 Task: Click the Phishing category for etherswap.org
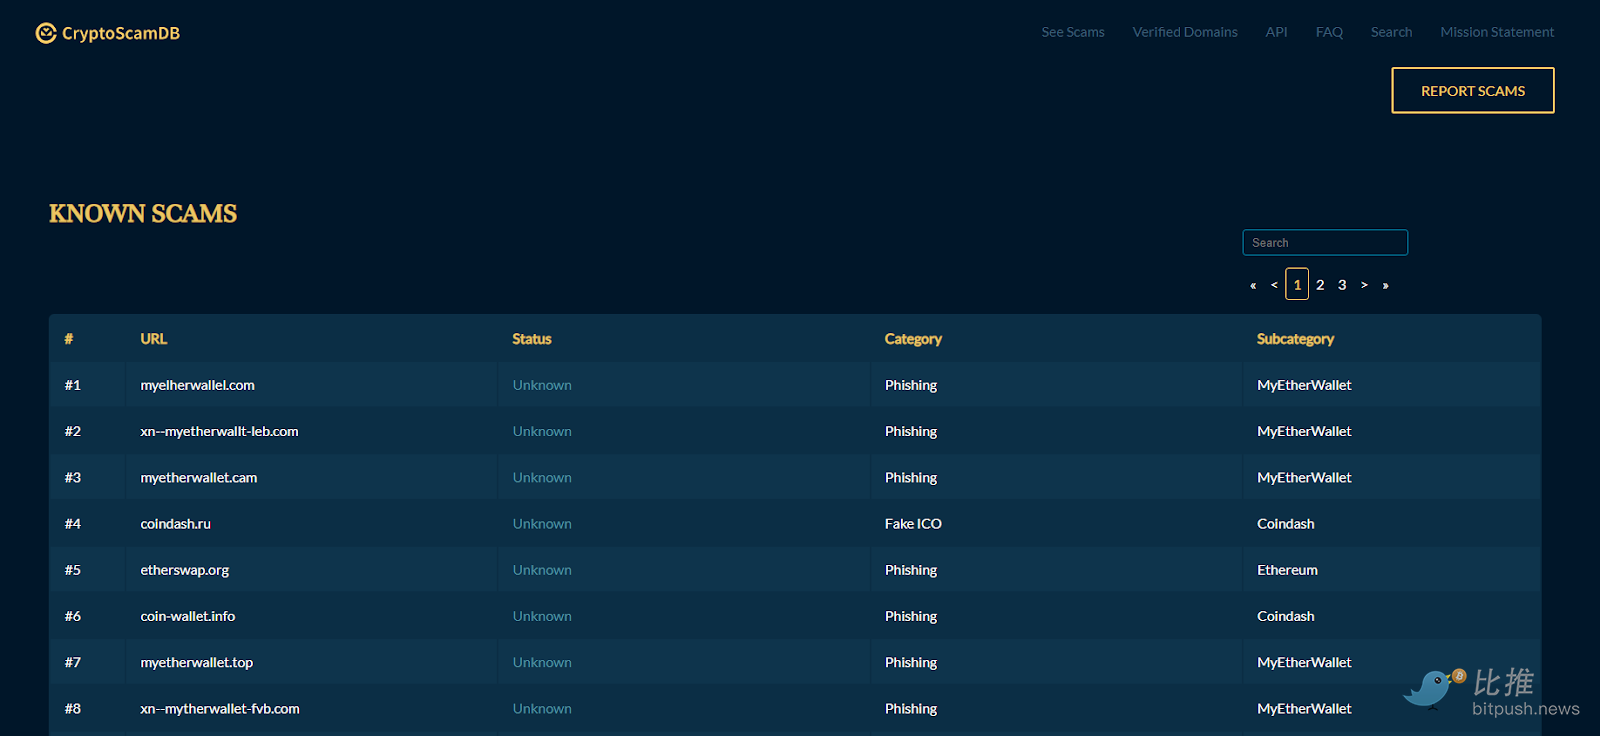coord(911,570)
